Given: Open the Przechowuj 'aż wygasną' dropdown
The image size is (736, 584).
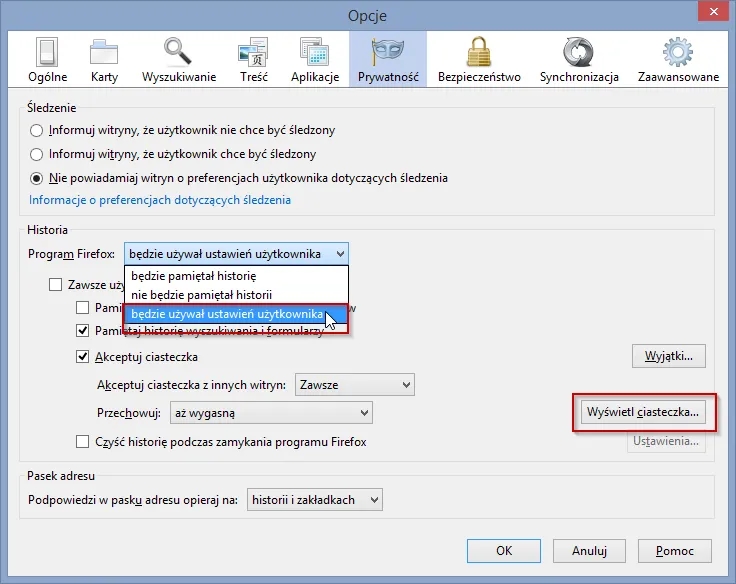Looking at the screenshot, I should click(x=271, y=412).
